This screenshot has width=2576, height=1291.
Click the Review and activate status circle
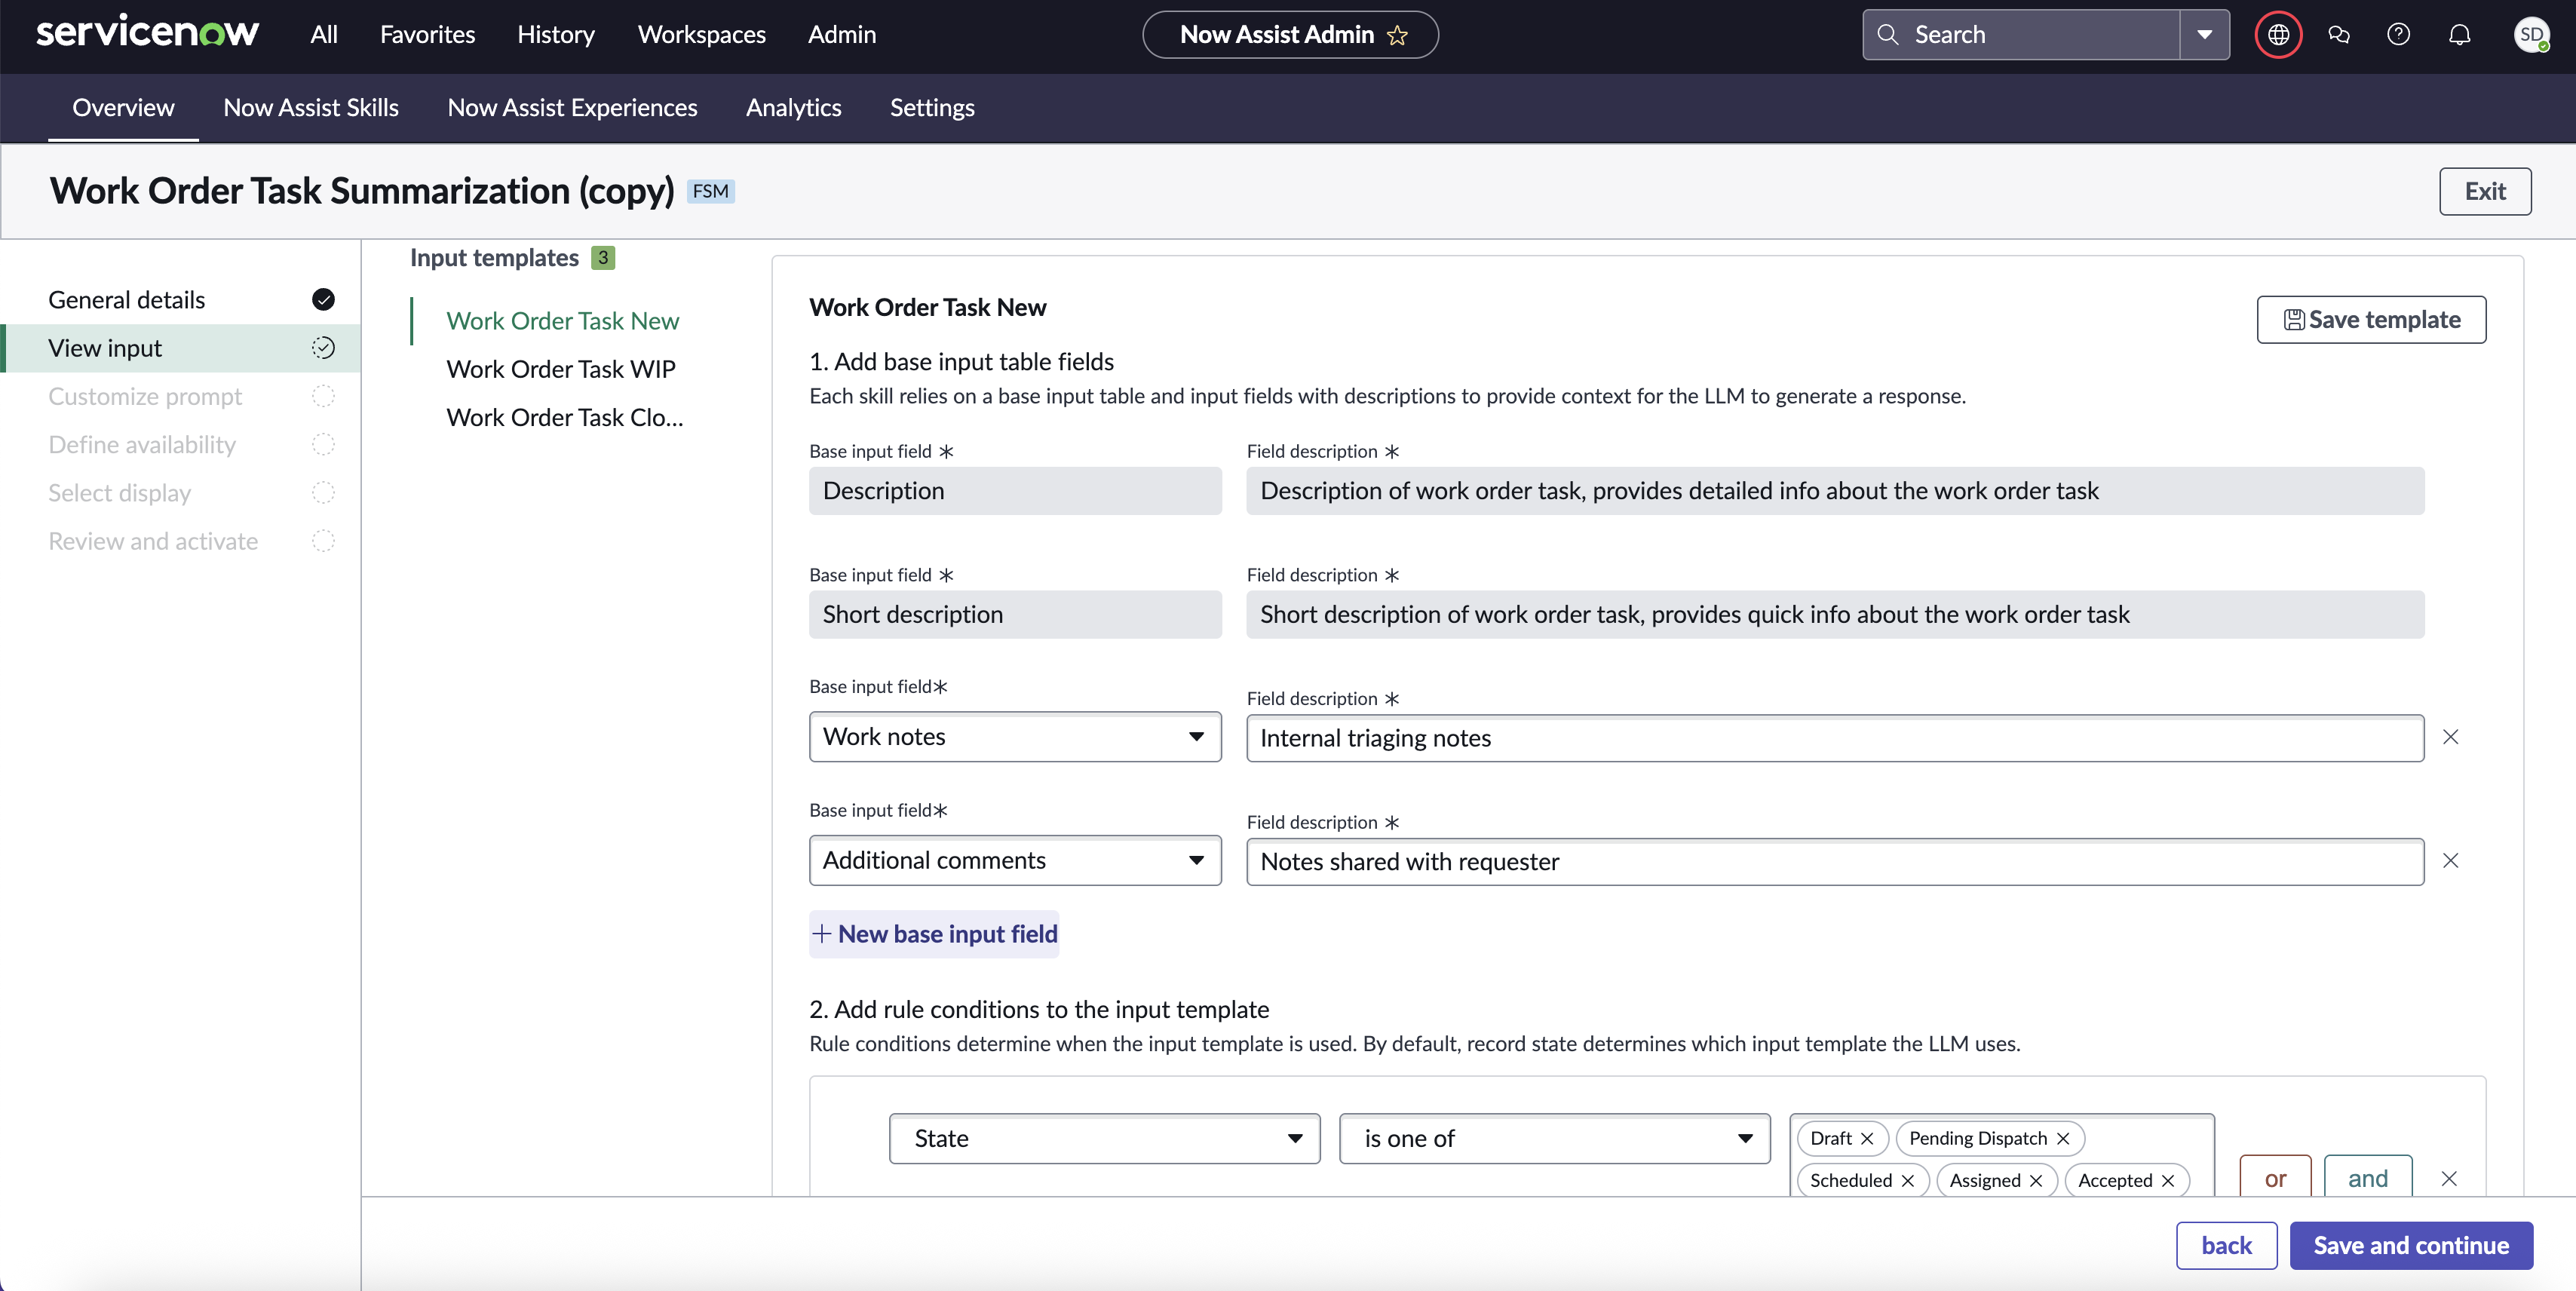coord(323,540)
